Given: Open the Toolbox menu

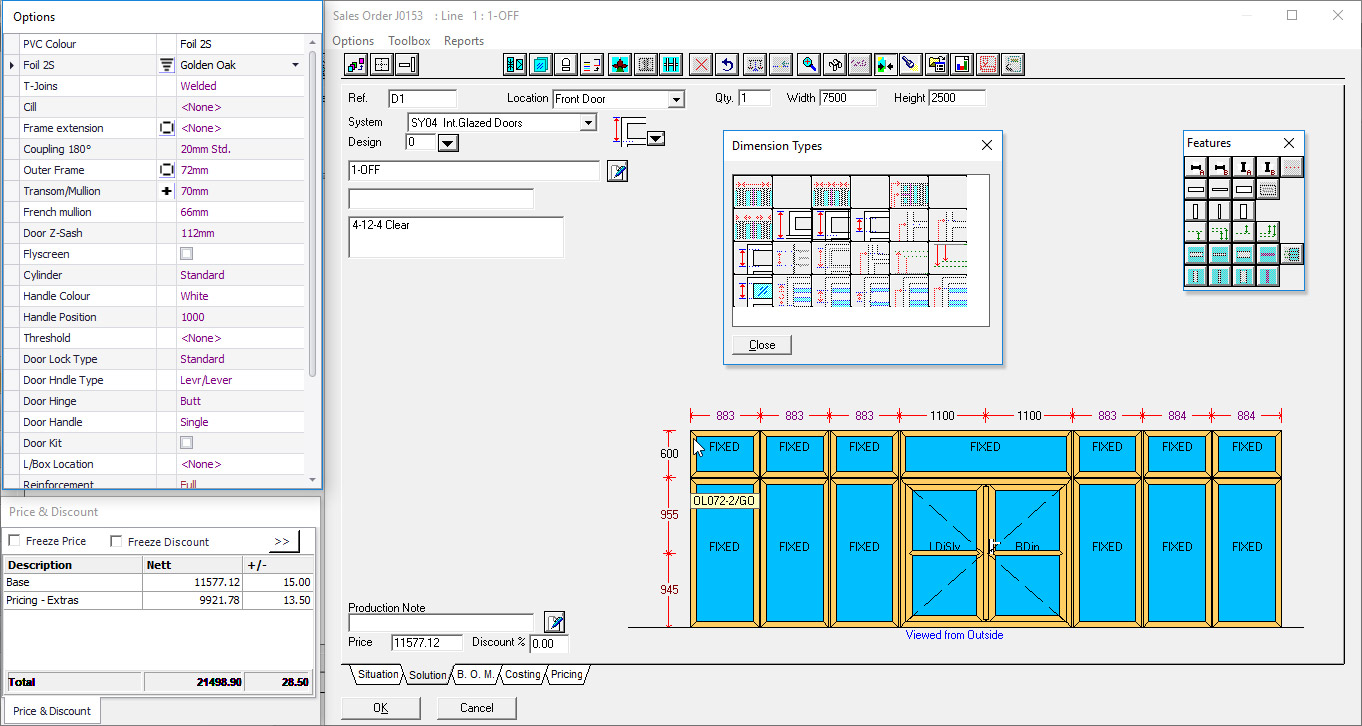Looking at the screenshot, I should tap(409, 41).
